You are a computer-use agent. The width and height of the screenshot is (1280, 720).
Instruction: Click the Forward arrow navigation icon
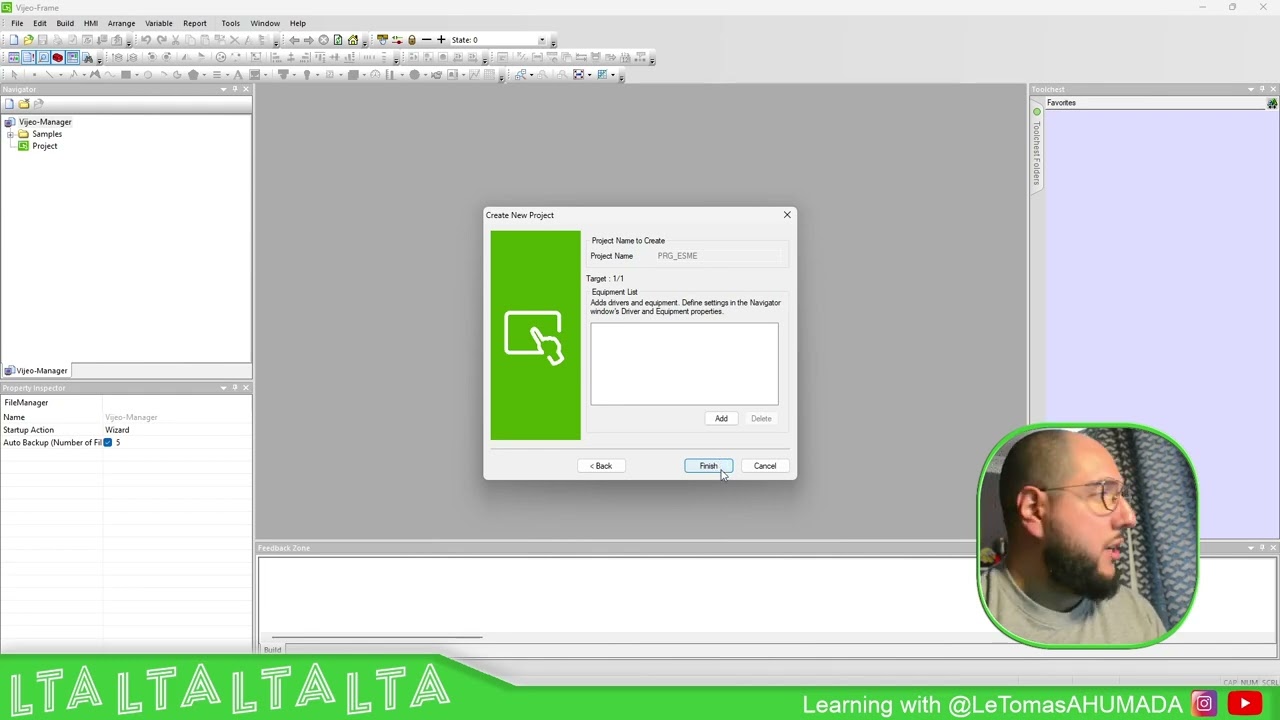[x=309, y=40]
